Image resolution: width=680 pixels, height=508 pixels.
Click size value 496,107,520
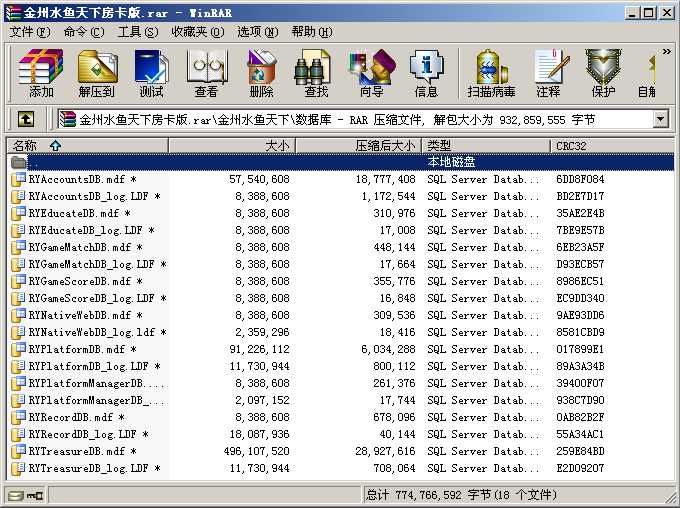click(x=257, y=451)
